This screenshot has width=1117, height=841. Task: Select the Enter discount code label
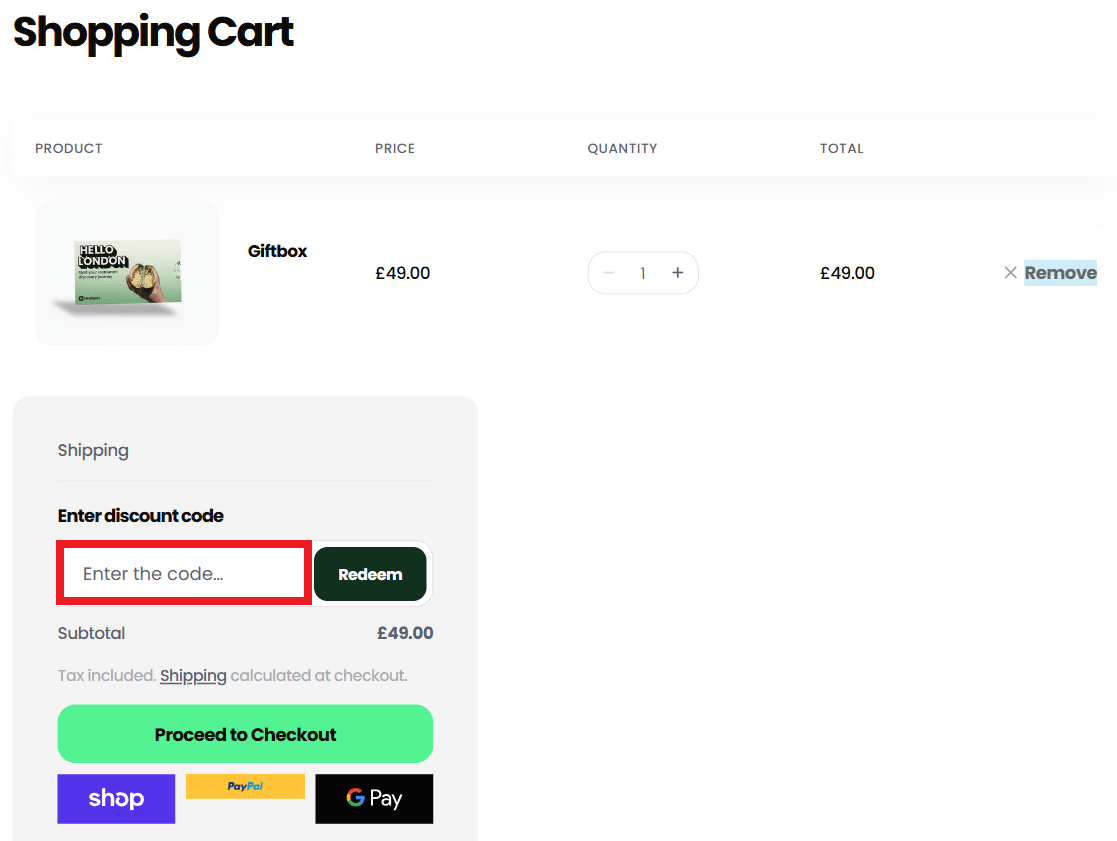[x=140, y=515]
